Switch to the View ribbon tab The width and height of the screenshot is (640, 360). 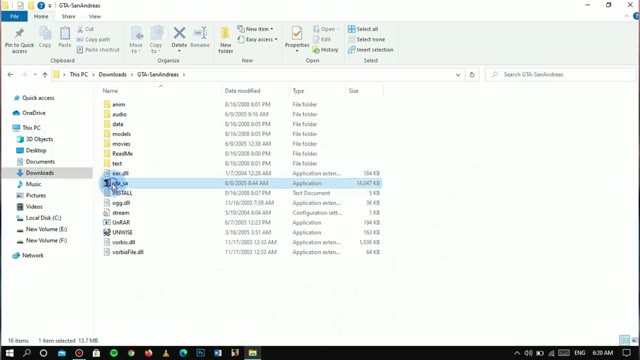[95, 16]
